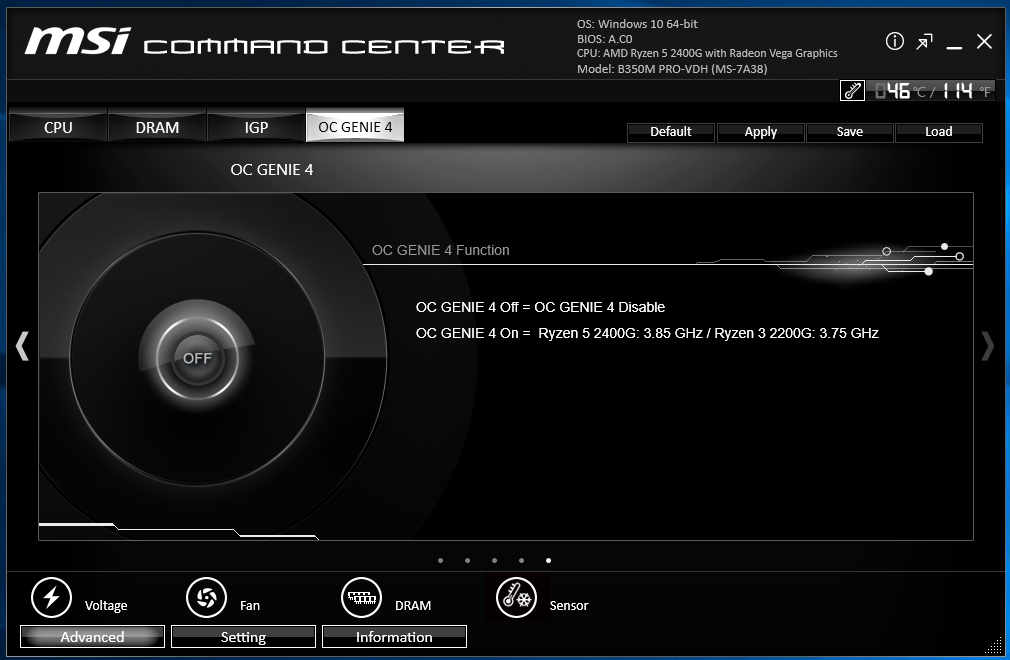Open the Setting section
1010x660 pixels.
243,637
